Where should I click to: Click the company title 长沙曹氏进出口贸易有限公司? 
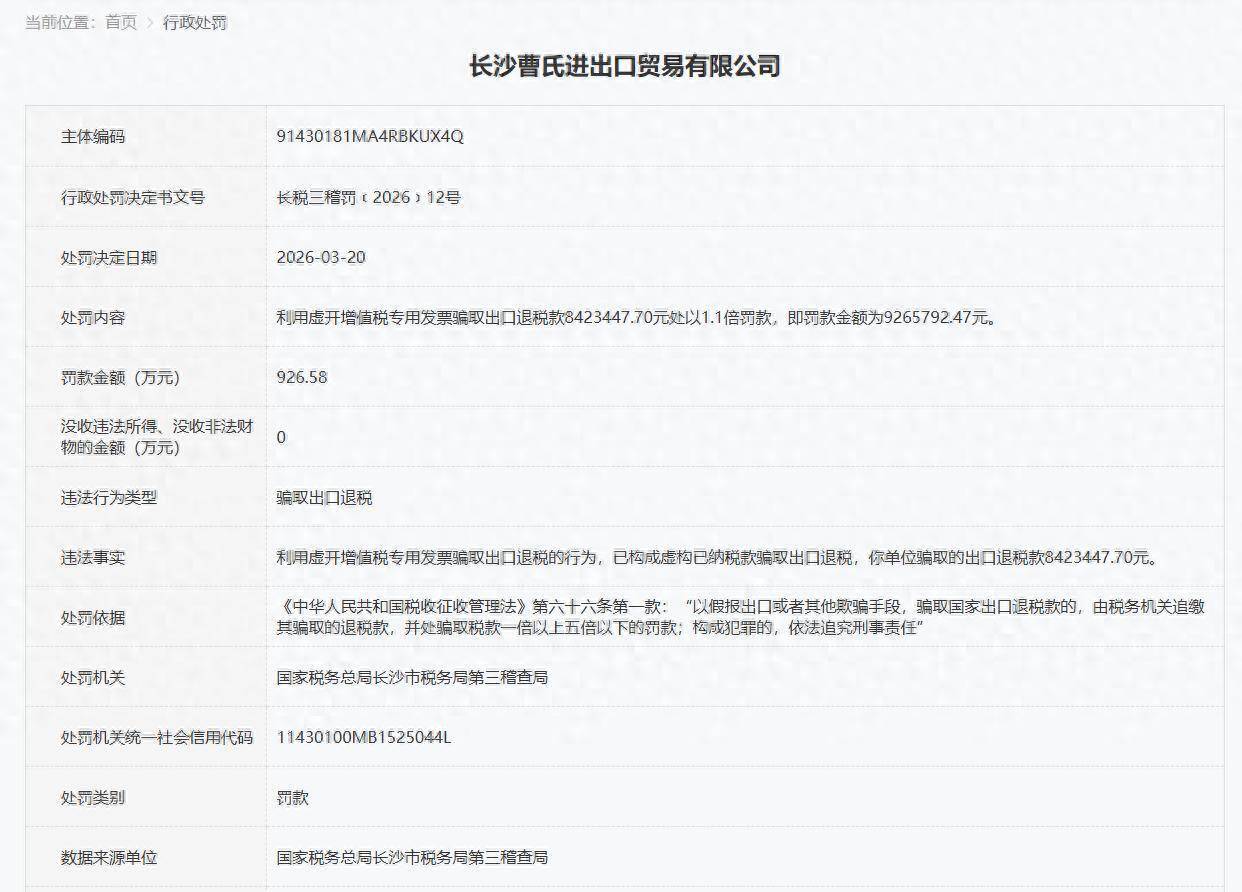[624, 66]
